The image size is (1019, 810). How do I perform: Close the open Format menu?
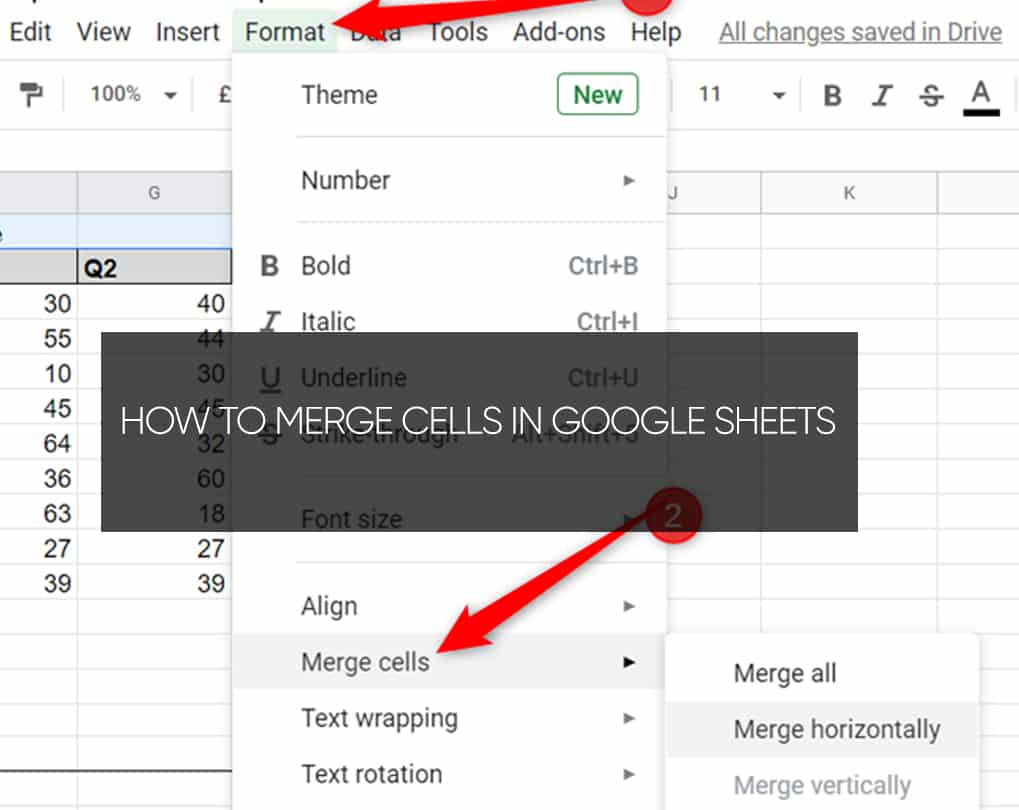pyautogui.click(x=285, y=32)
